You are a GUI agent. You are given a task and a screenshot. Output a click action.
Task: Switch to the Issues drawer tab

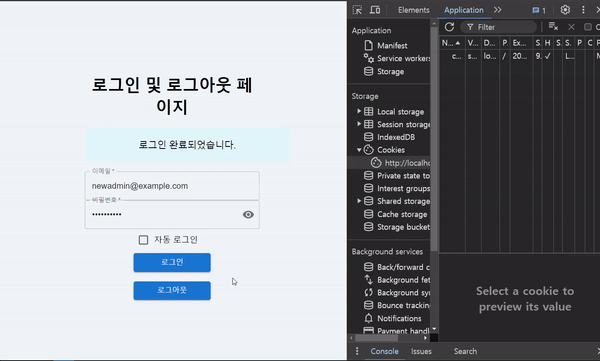(x=421, y=351)
